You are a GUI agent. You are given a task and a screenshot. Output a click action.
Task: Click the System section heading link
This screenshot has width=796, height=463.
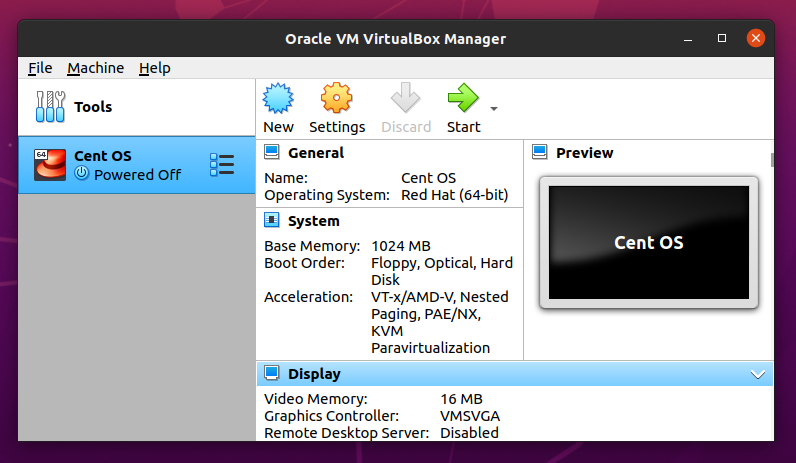pos(314,221)
